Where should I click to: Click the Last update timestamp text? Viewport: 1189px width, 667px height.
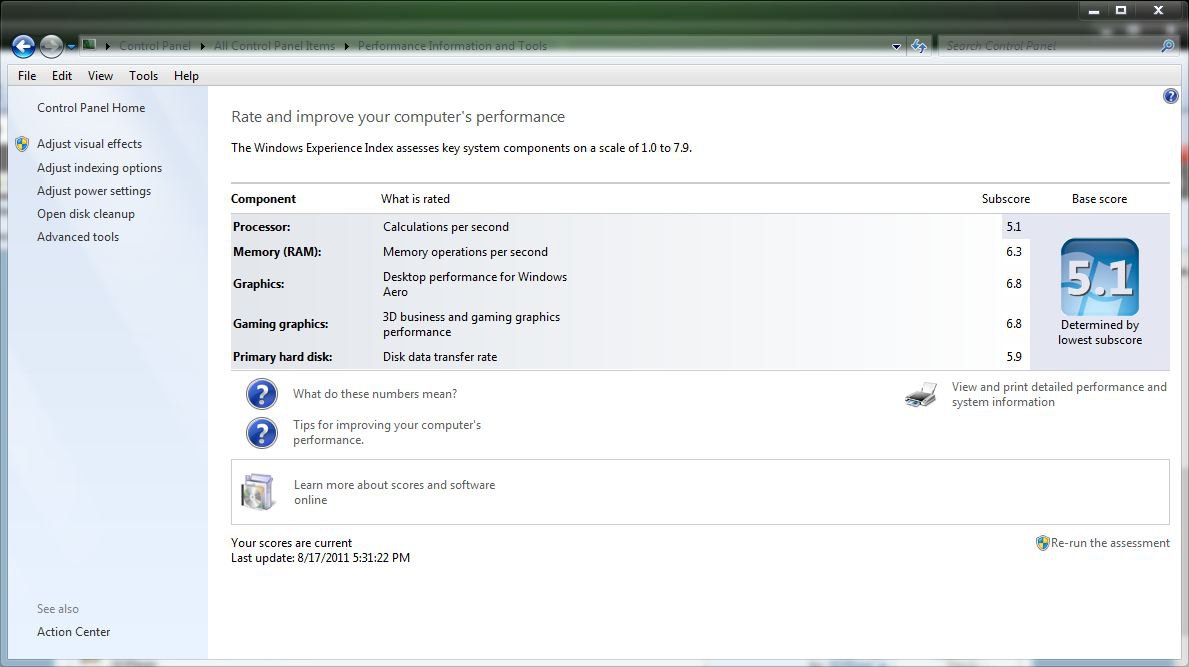point(320,558)
